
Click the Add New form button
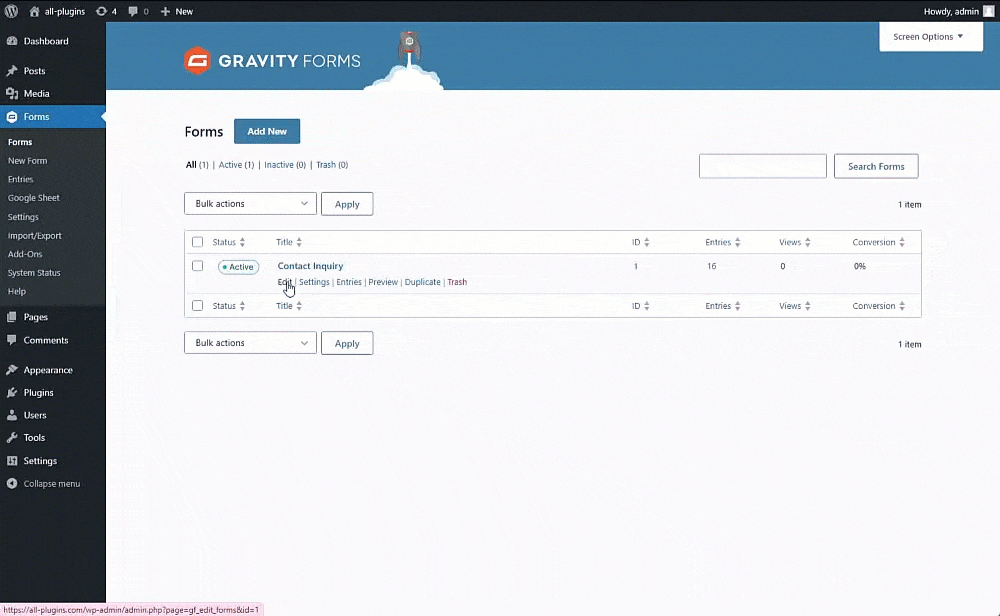(267, 131)
